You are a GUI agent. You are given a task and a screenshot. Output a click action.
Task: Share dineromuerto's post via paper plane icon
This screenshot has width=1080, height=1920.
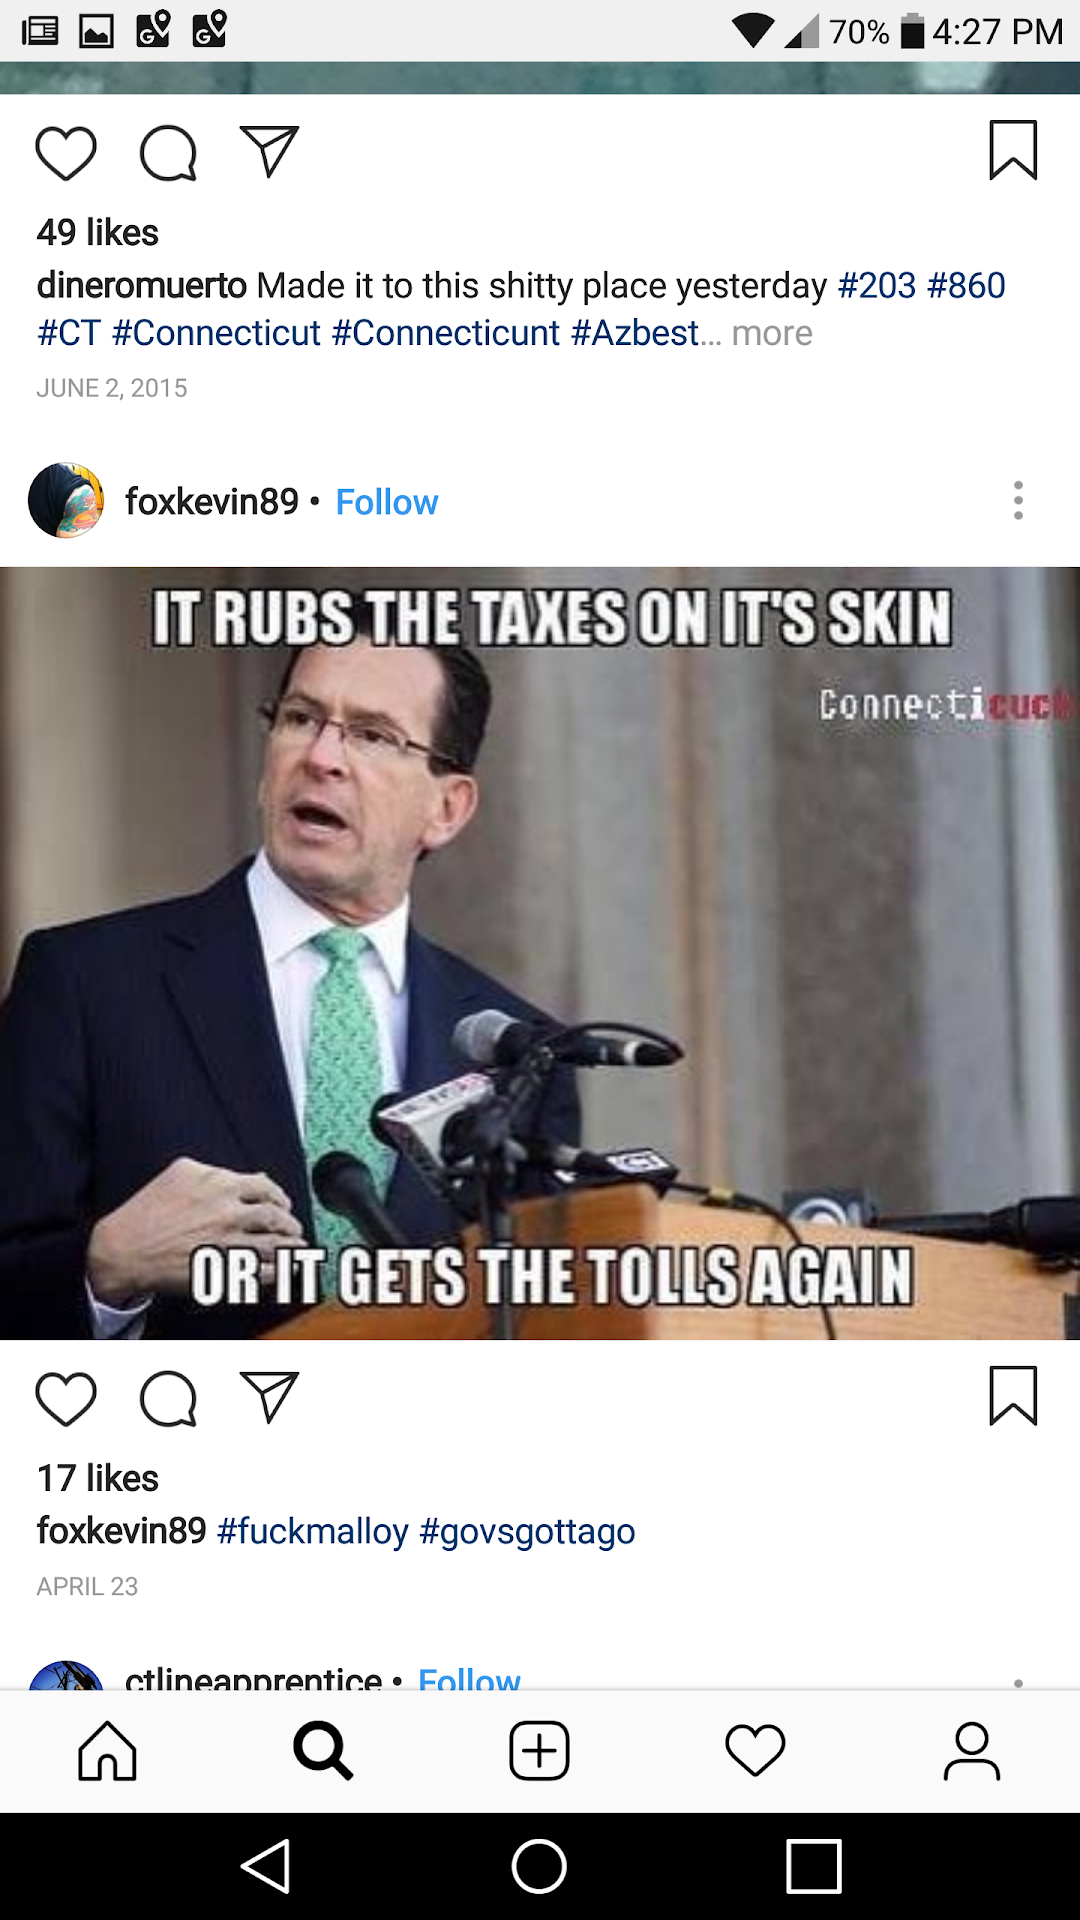pyautogui.click(x=270, y=152)
